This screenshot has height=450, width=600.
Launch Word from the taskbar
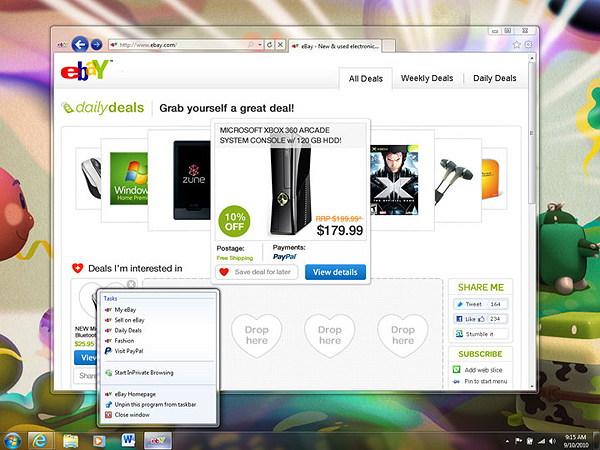(128, 440)
